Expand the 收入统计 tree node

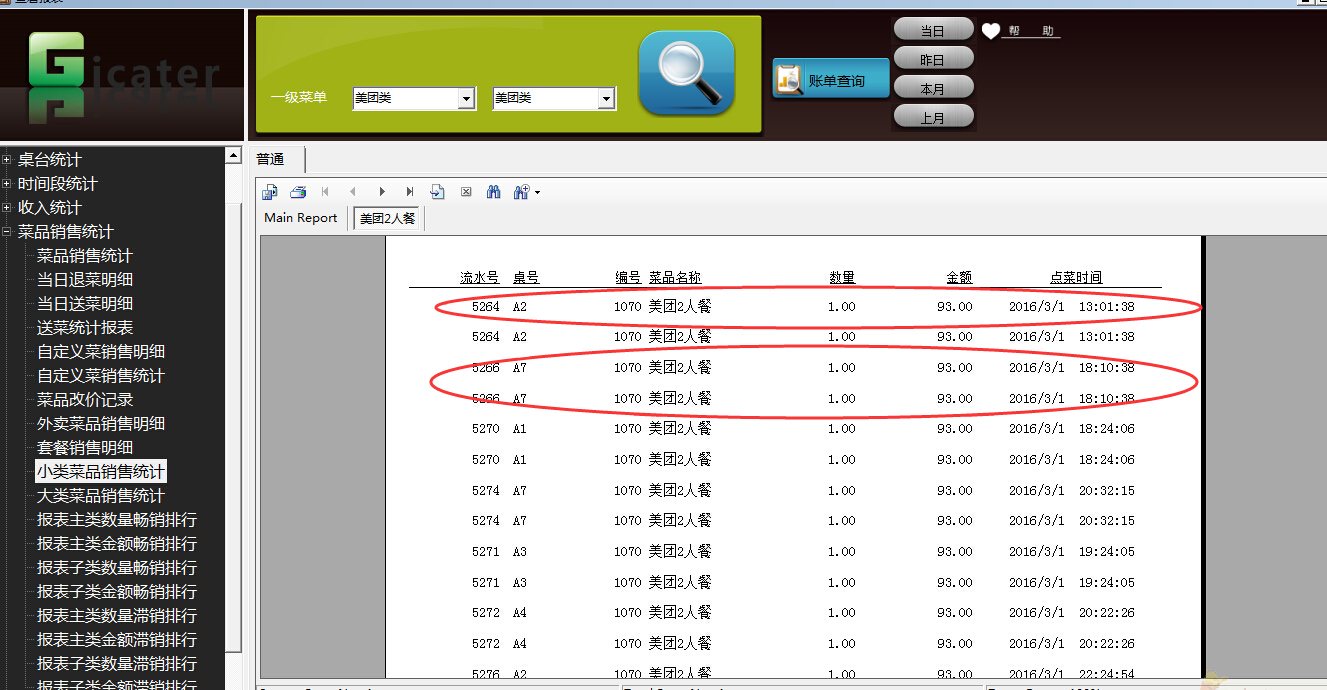coord(7,208)
